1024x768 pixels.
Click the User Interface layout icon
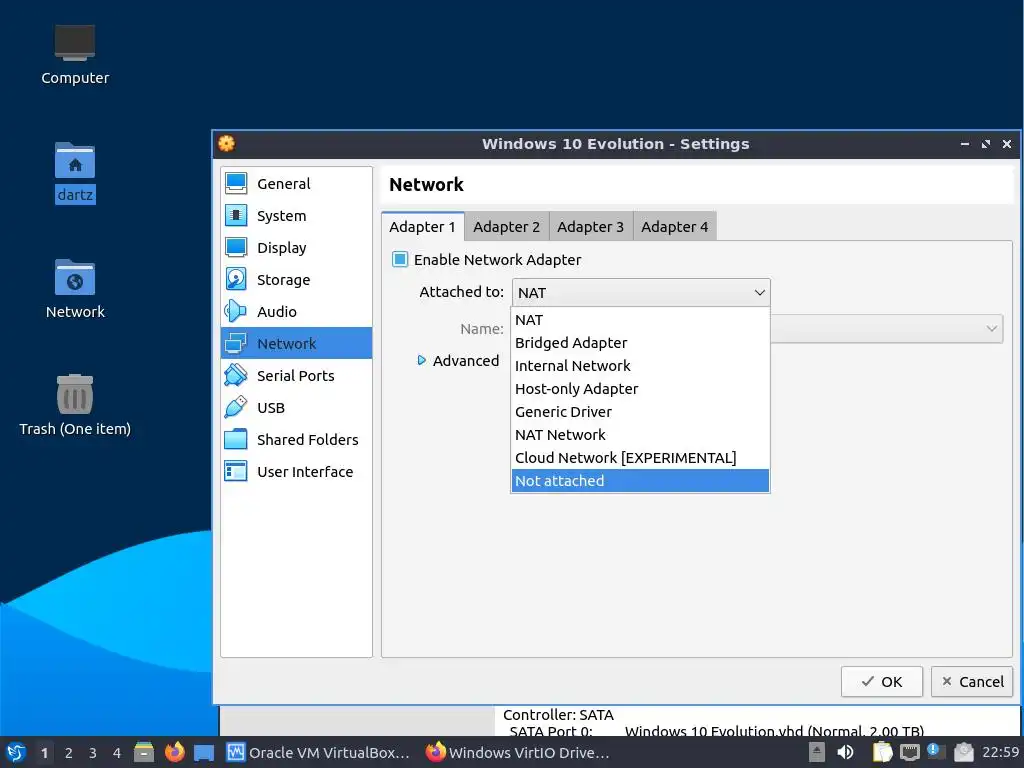click(x=236, y=472)
